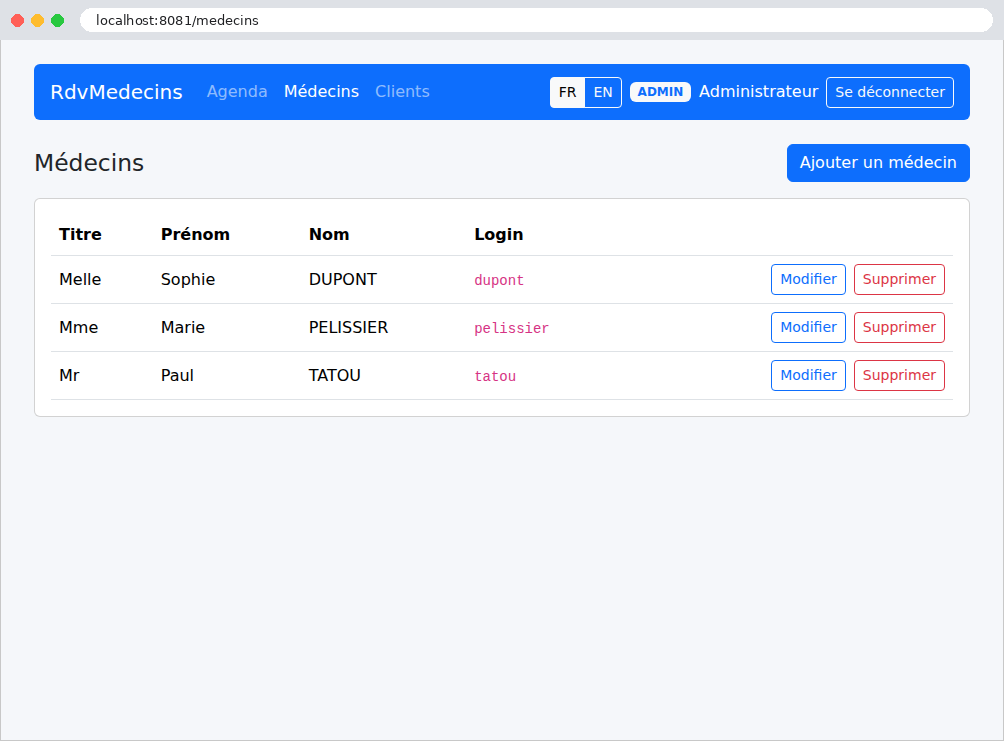Image resolution: width=1004 pixels, height=741 pixels.
Task: Select the login text "dupont"
Action: click(x=499, y=280)
